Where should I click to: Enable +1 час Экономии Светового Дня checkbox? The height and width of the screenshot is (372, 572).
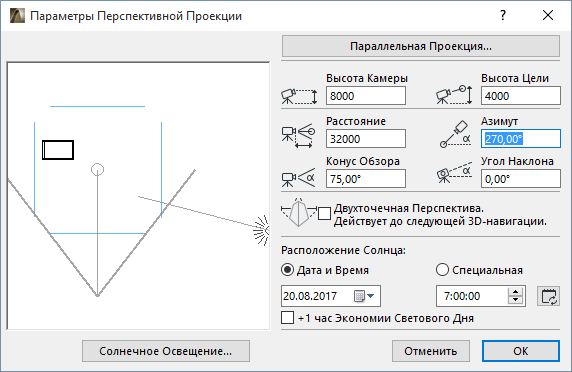point(287,317)
